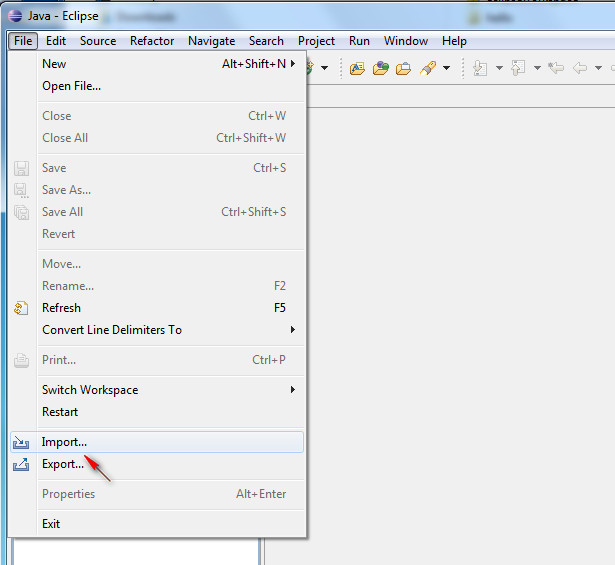Open dropdown arrow left of Open Type icon
This screenshot has height=565, width=615.
324,68
